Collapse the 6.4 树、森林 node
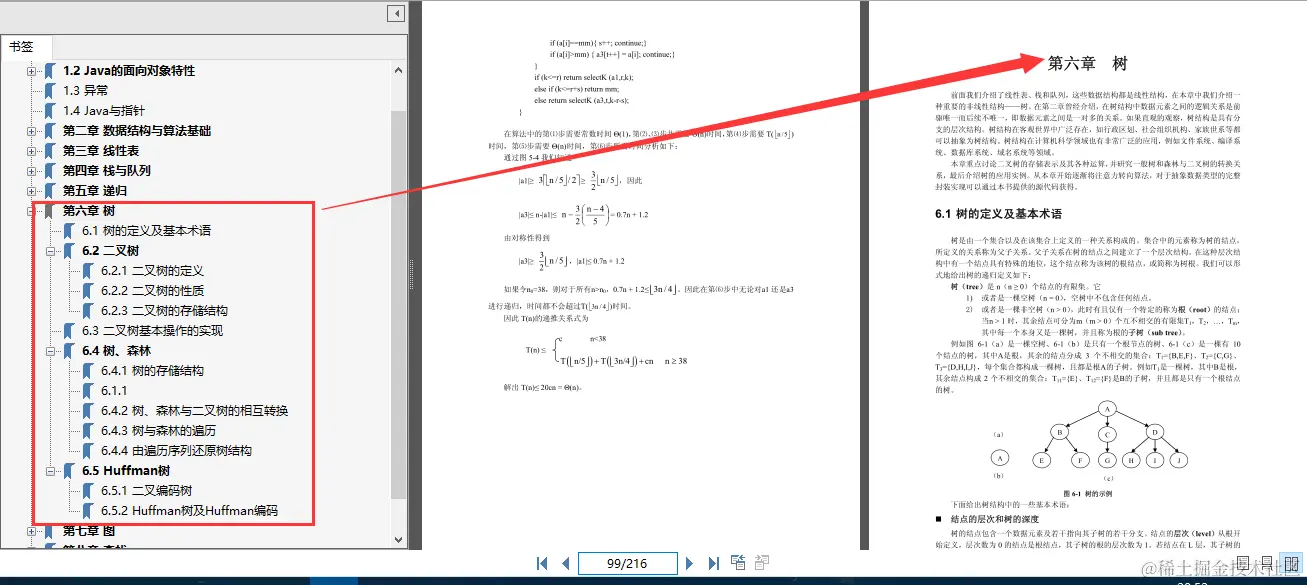1307x585 pixels. pos(51,351)
